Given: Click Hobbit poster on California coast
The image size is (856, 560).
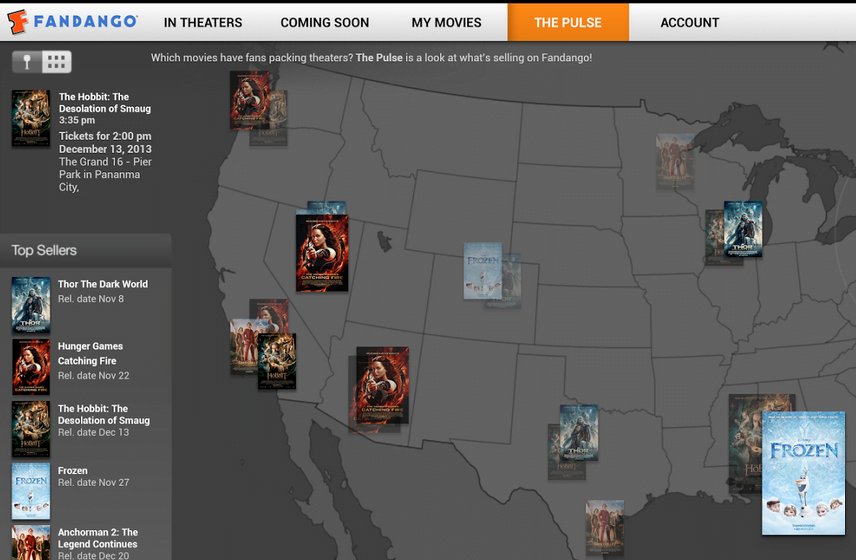Looking at the screenshot, I should [x=277, y=361].
